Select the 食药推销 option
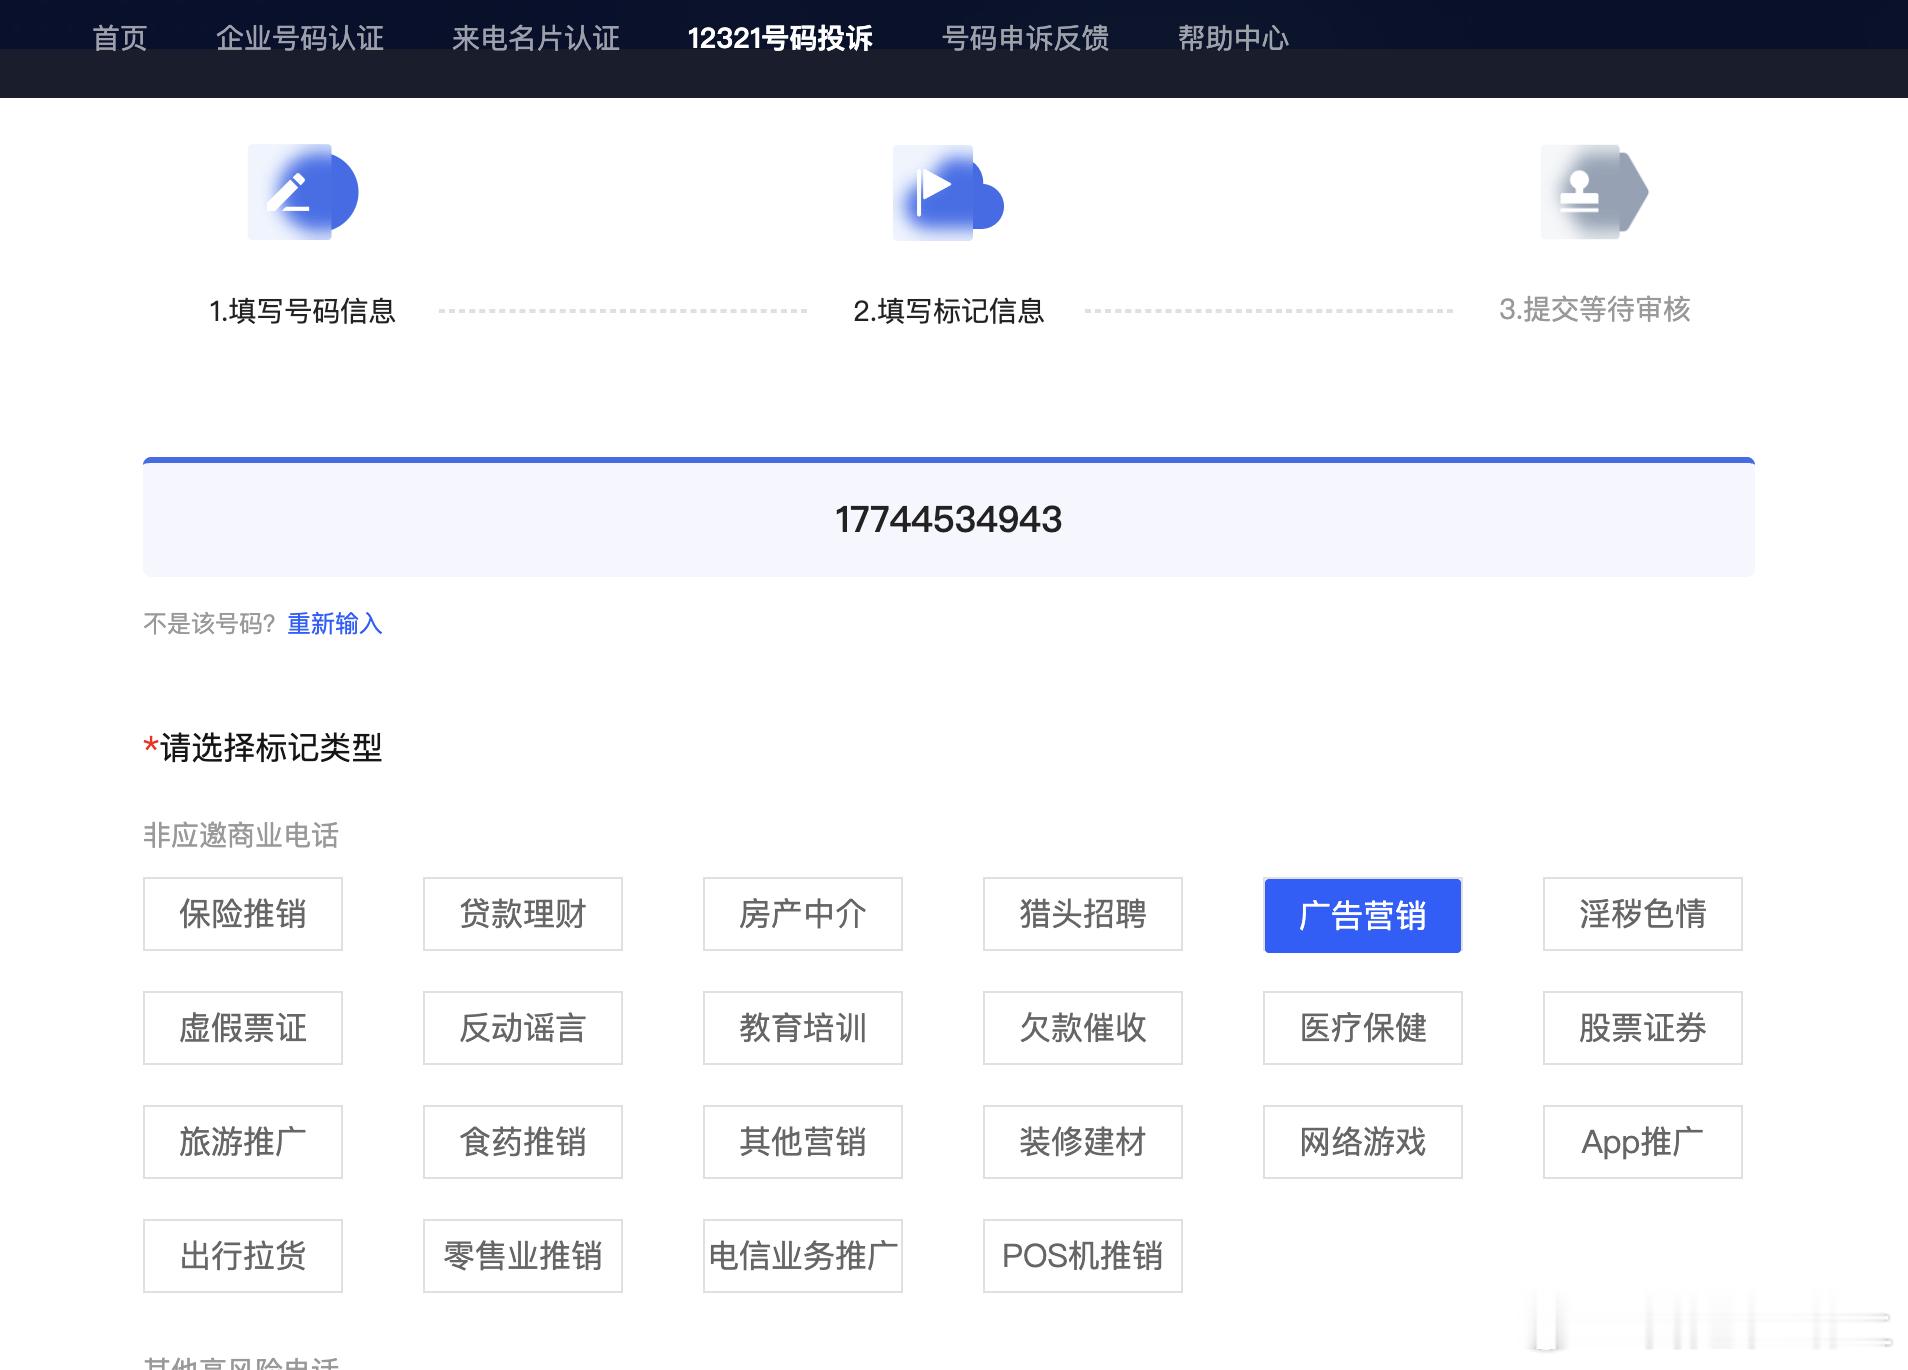This screenshot has height=1370, width=1908. [523, 1142]
